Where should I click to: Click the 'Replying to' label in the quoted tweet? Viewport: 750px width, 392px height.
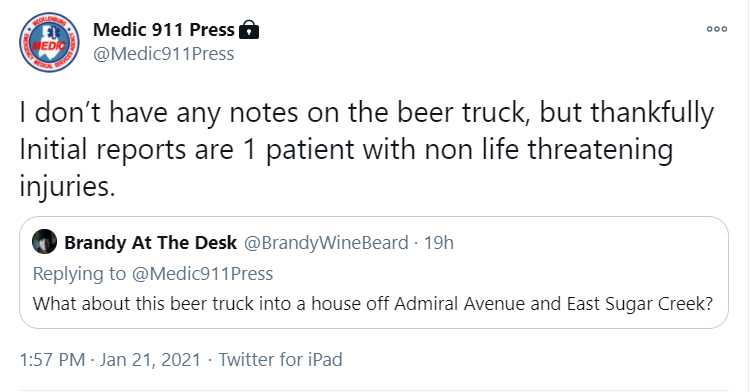coord(79,274)
